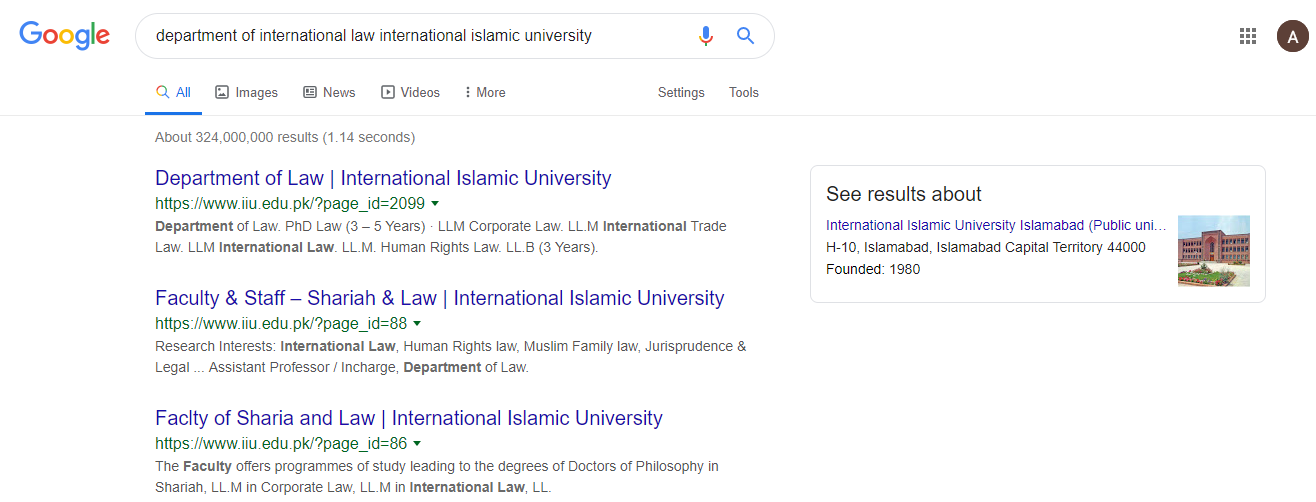Open Faculty & Staff Shariah & Law result
Image resolution: width=1316 pixels, height=502 pixels.
[x=439, y=298]
